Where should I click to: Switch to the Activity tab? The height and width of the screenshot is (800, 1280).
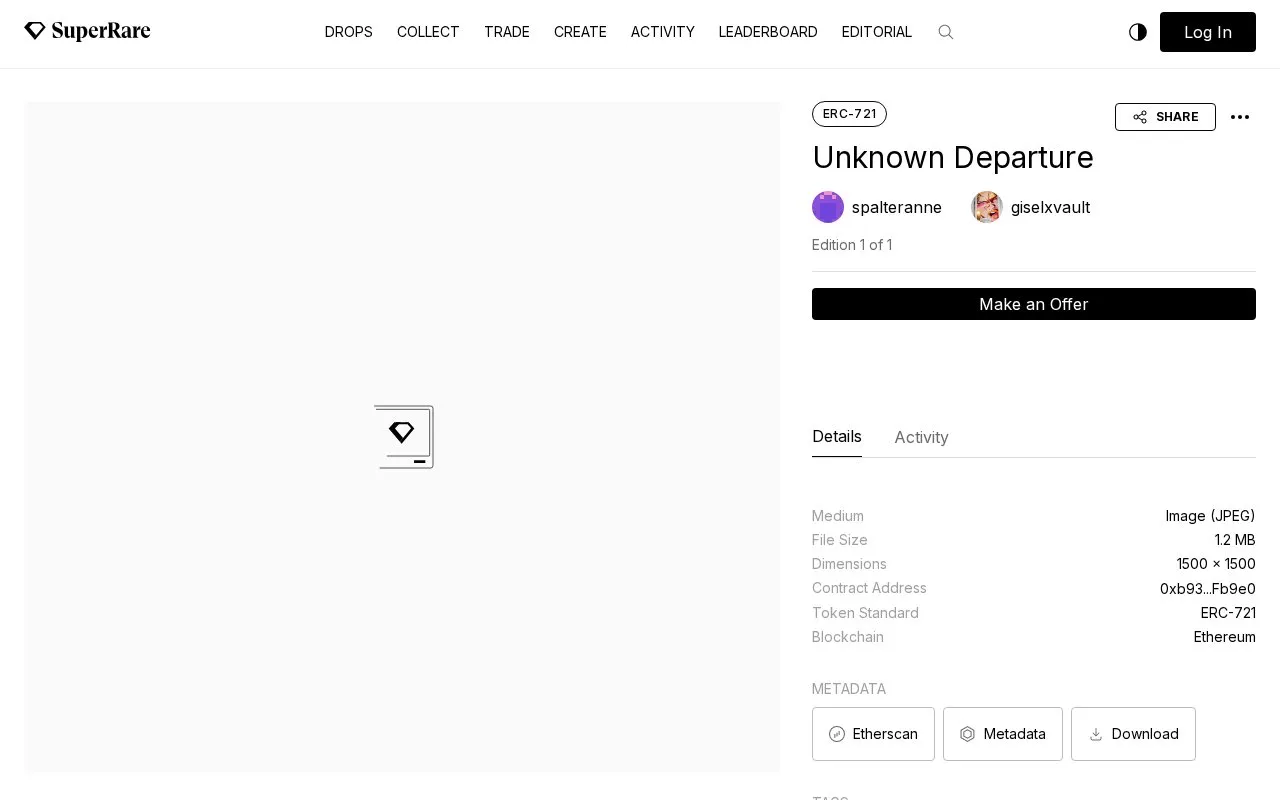click(x=921, y=437)
